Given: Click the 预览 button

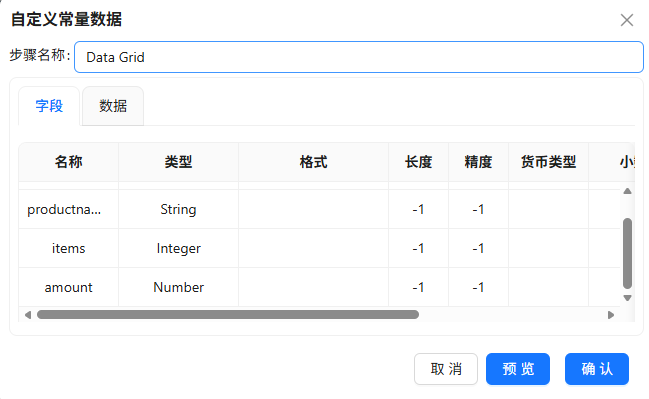Looking at the screenshot, I should click(518, 369).
